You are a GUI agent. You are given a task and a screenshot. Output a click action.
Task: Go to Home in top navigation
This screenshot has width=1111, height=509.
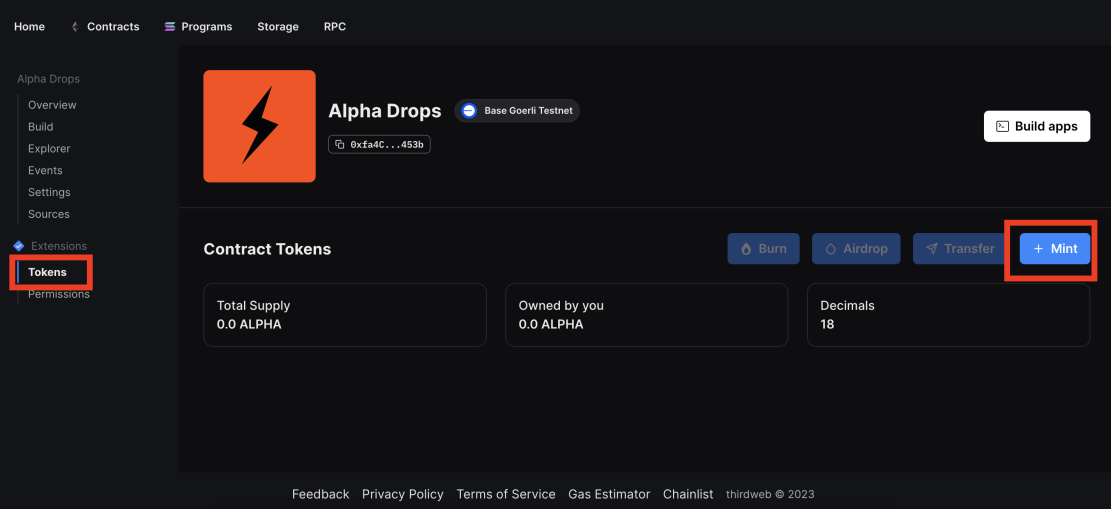point(29,27)
